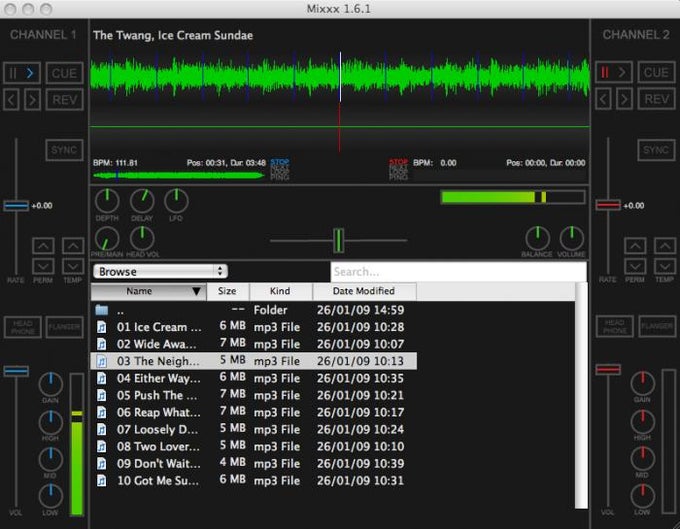
Task: Enable REV on Channel 2
Action: [656, 99]
